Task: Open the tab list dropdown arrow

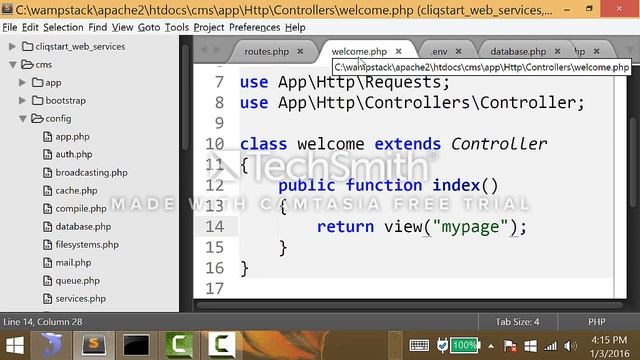Action: [630, 50]
